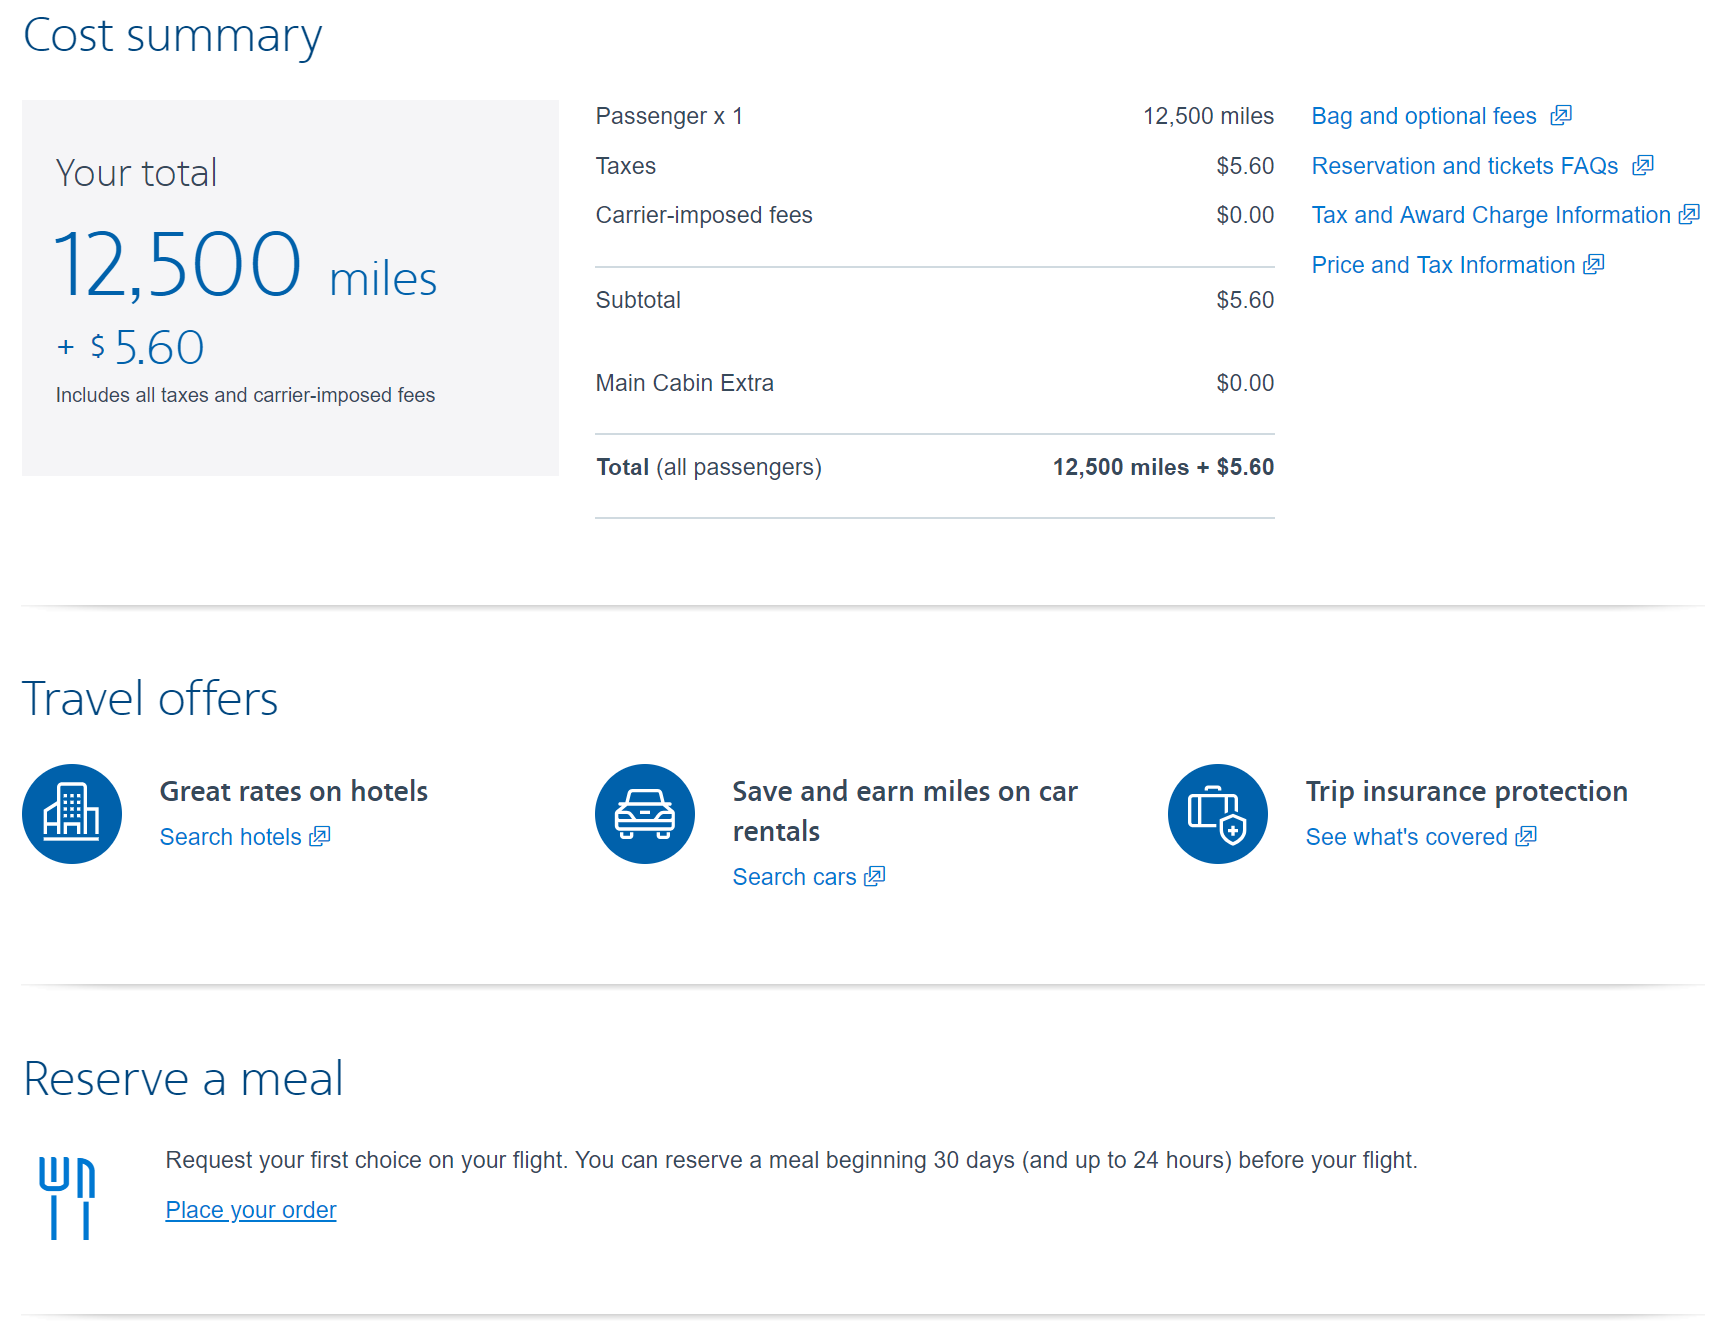Open the See what's covered link
The image size is (1714, 1332).
coord(1406,837)
